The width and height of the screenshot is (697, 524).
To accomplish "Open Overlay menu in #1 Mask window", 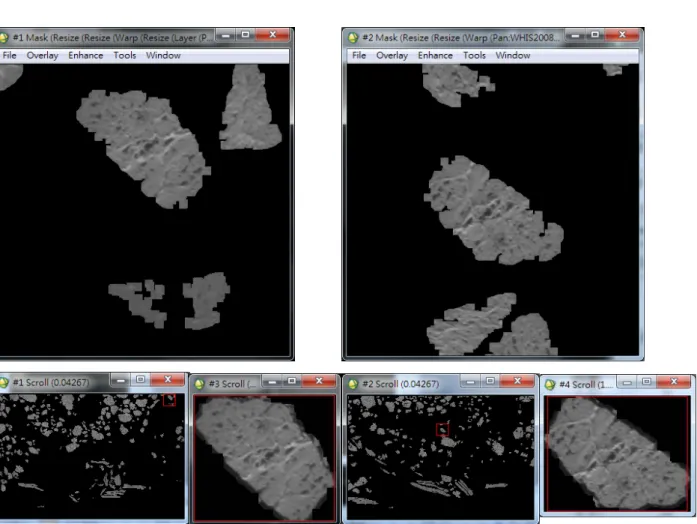I will pos(42,56).
